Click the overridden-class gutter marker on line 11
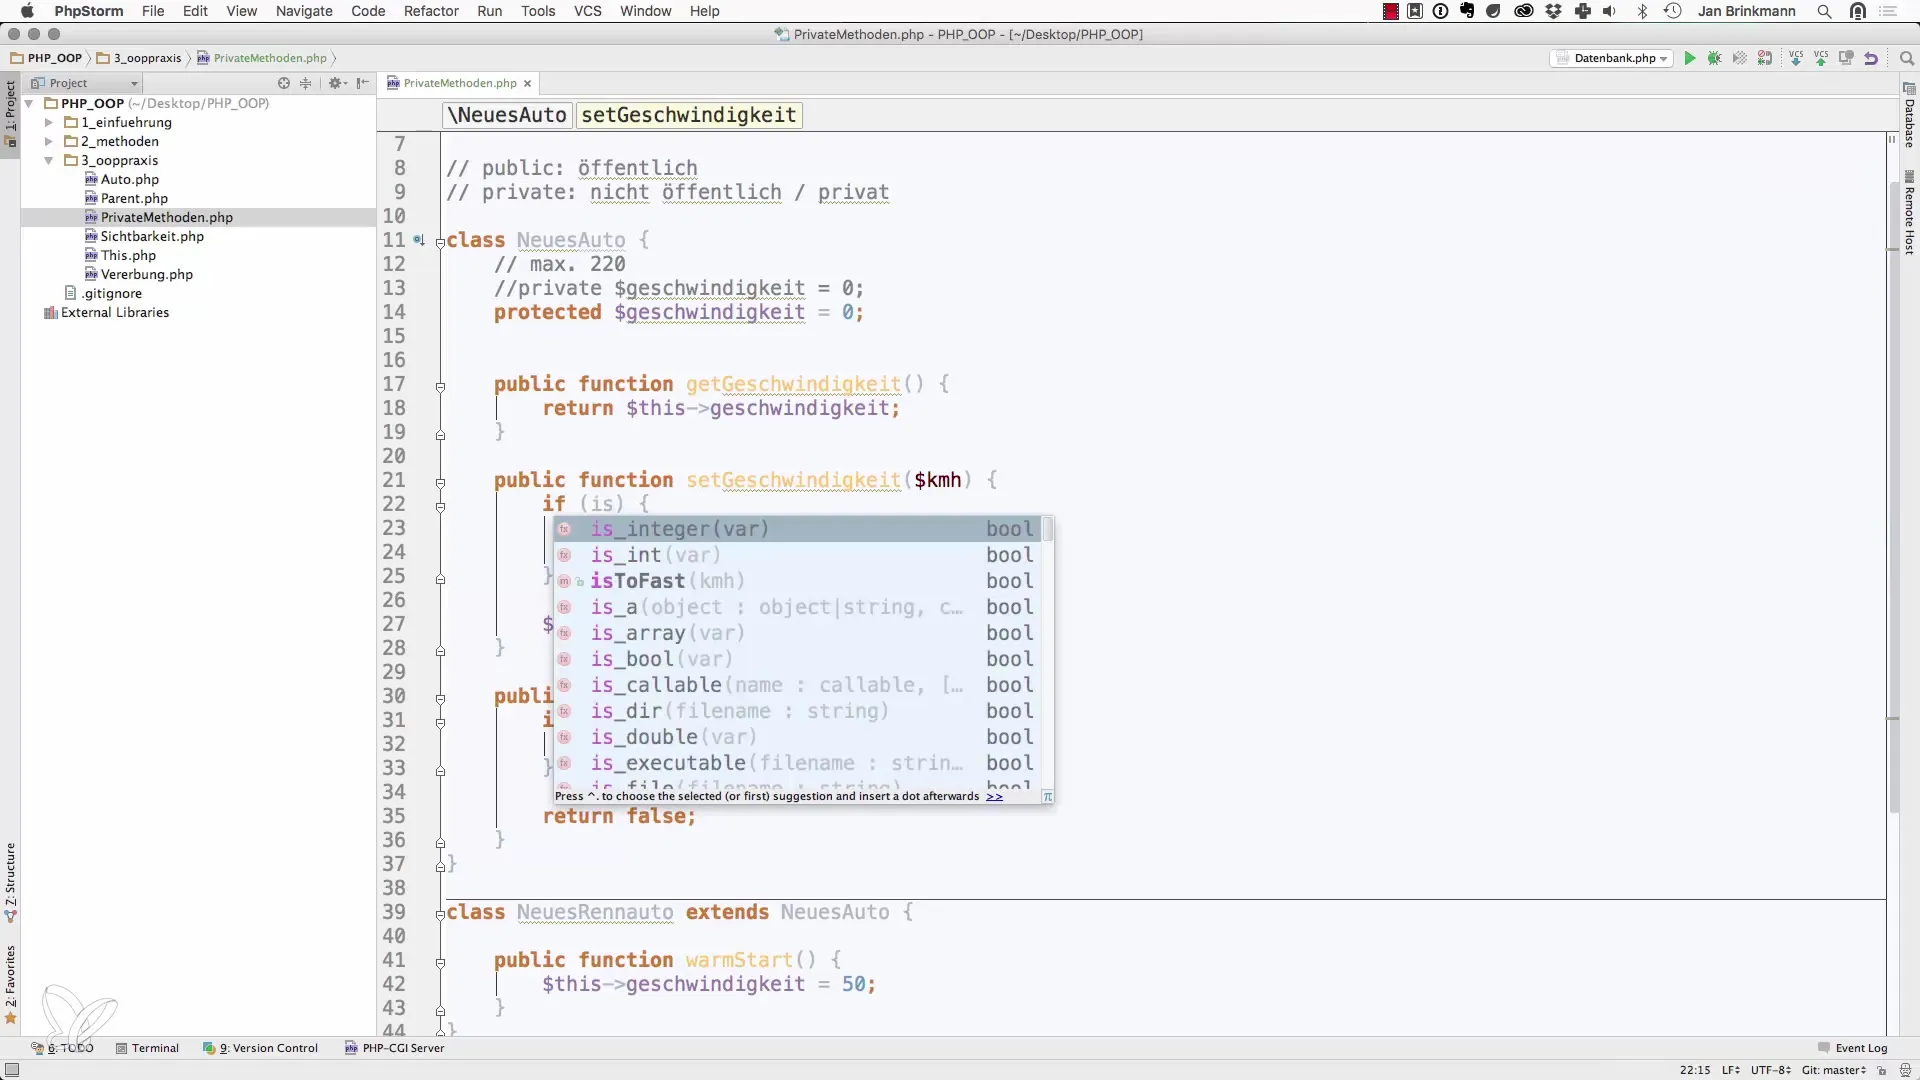This screenshot has height=1080, width=1920. point(419,240)
